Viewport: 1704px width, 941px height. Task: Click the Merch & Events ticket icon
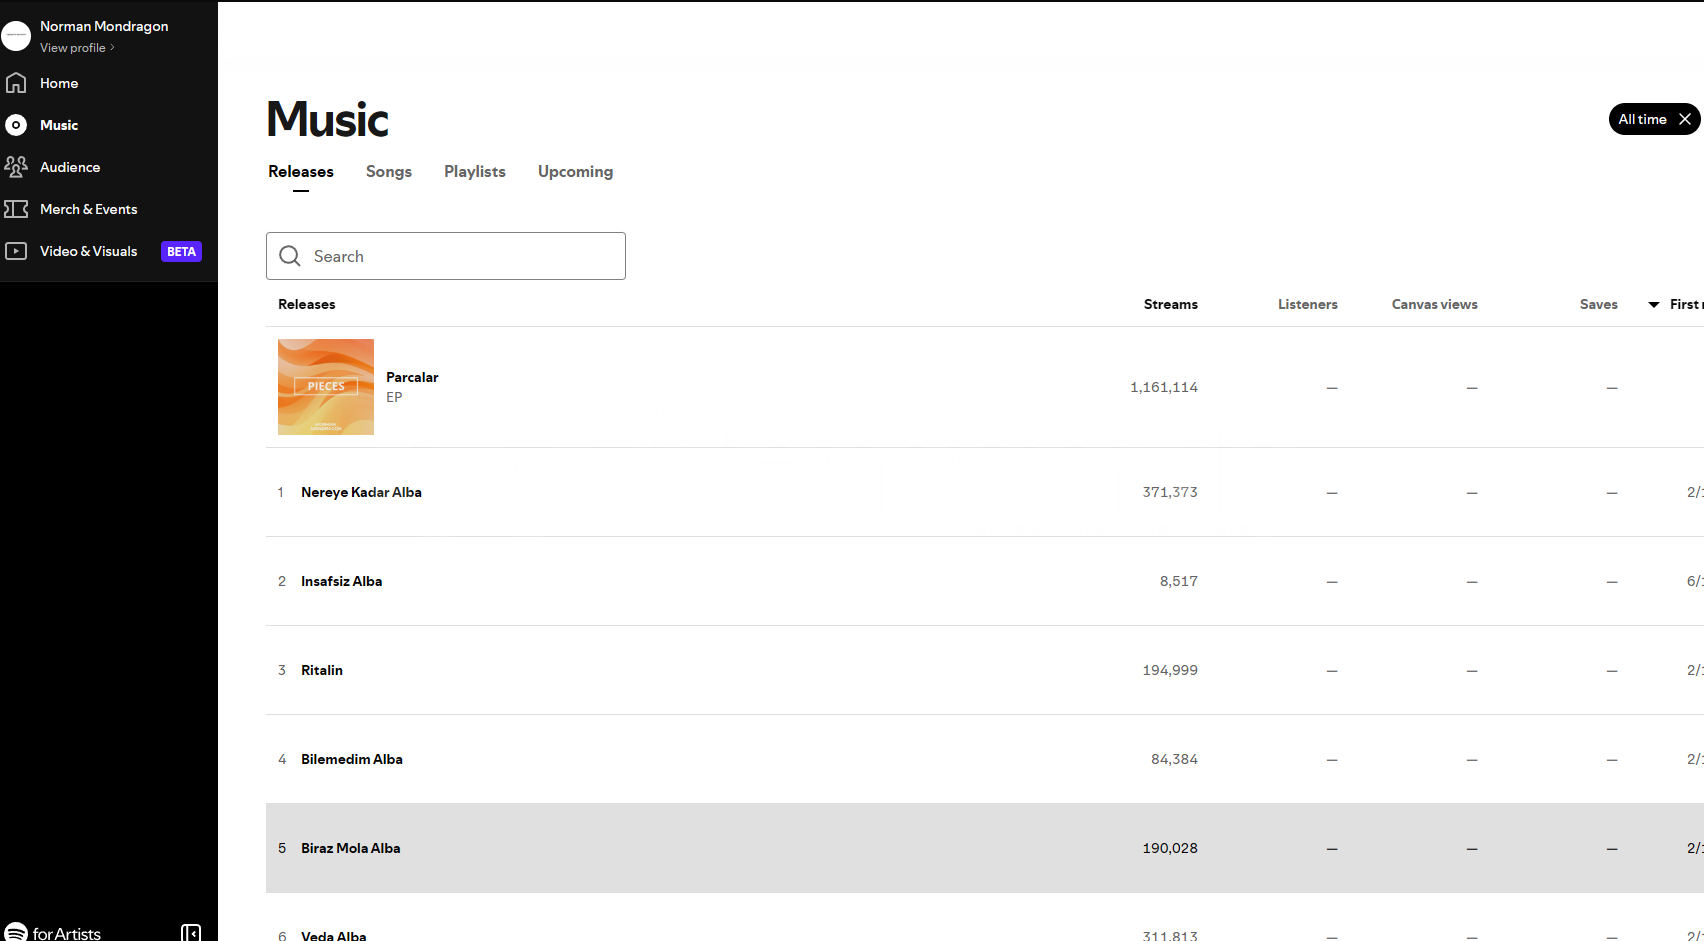pos(16,209)
